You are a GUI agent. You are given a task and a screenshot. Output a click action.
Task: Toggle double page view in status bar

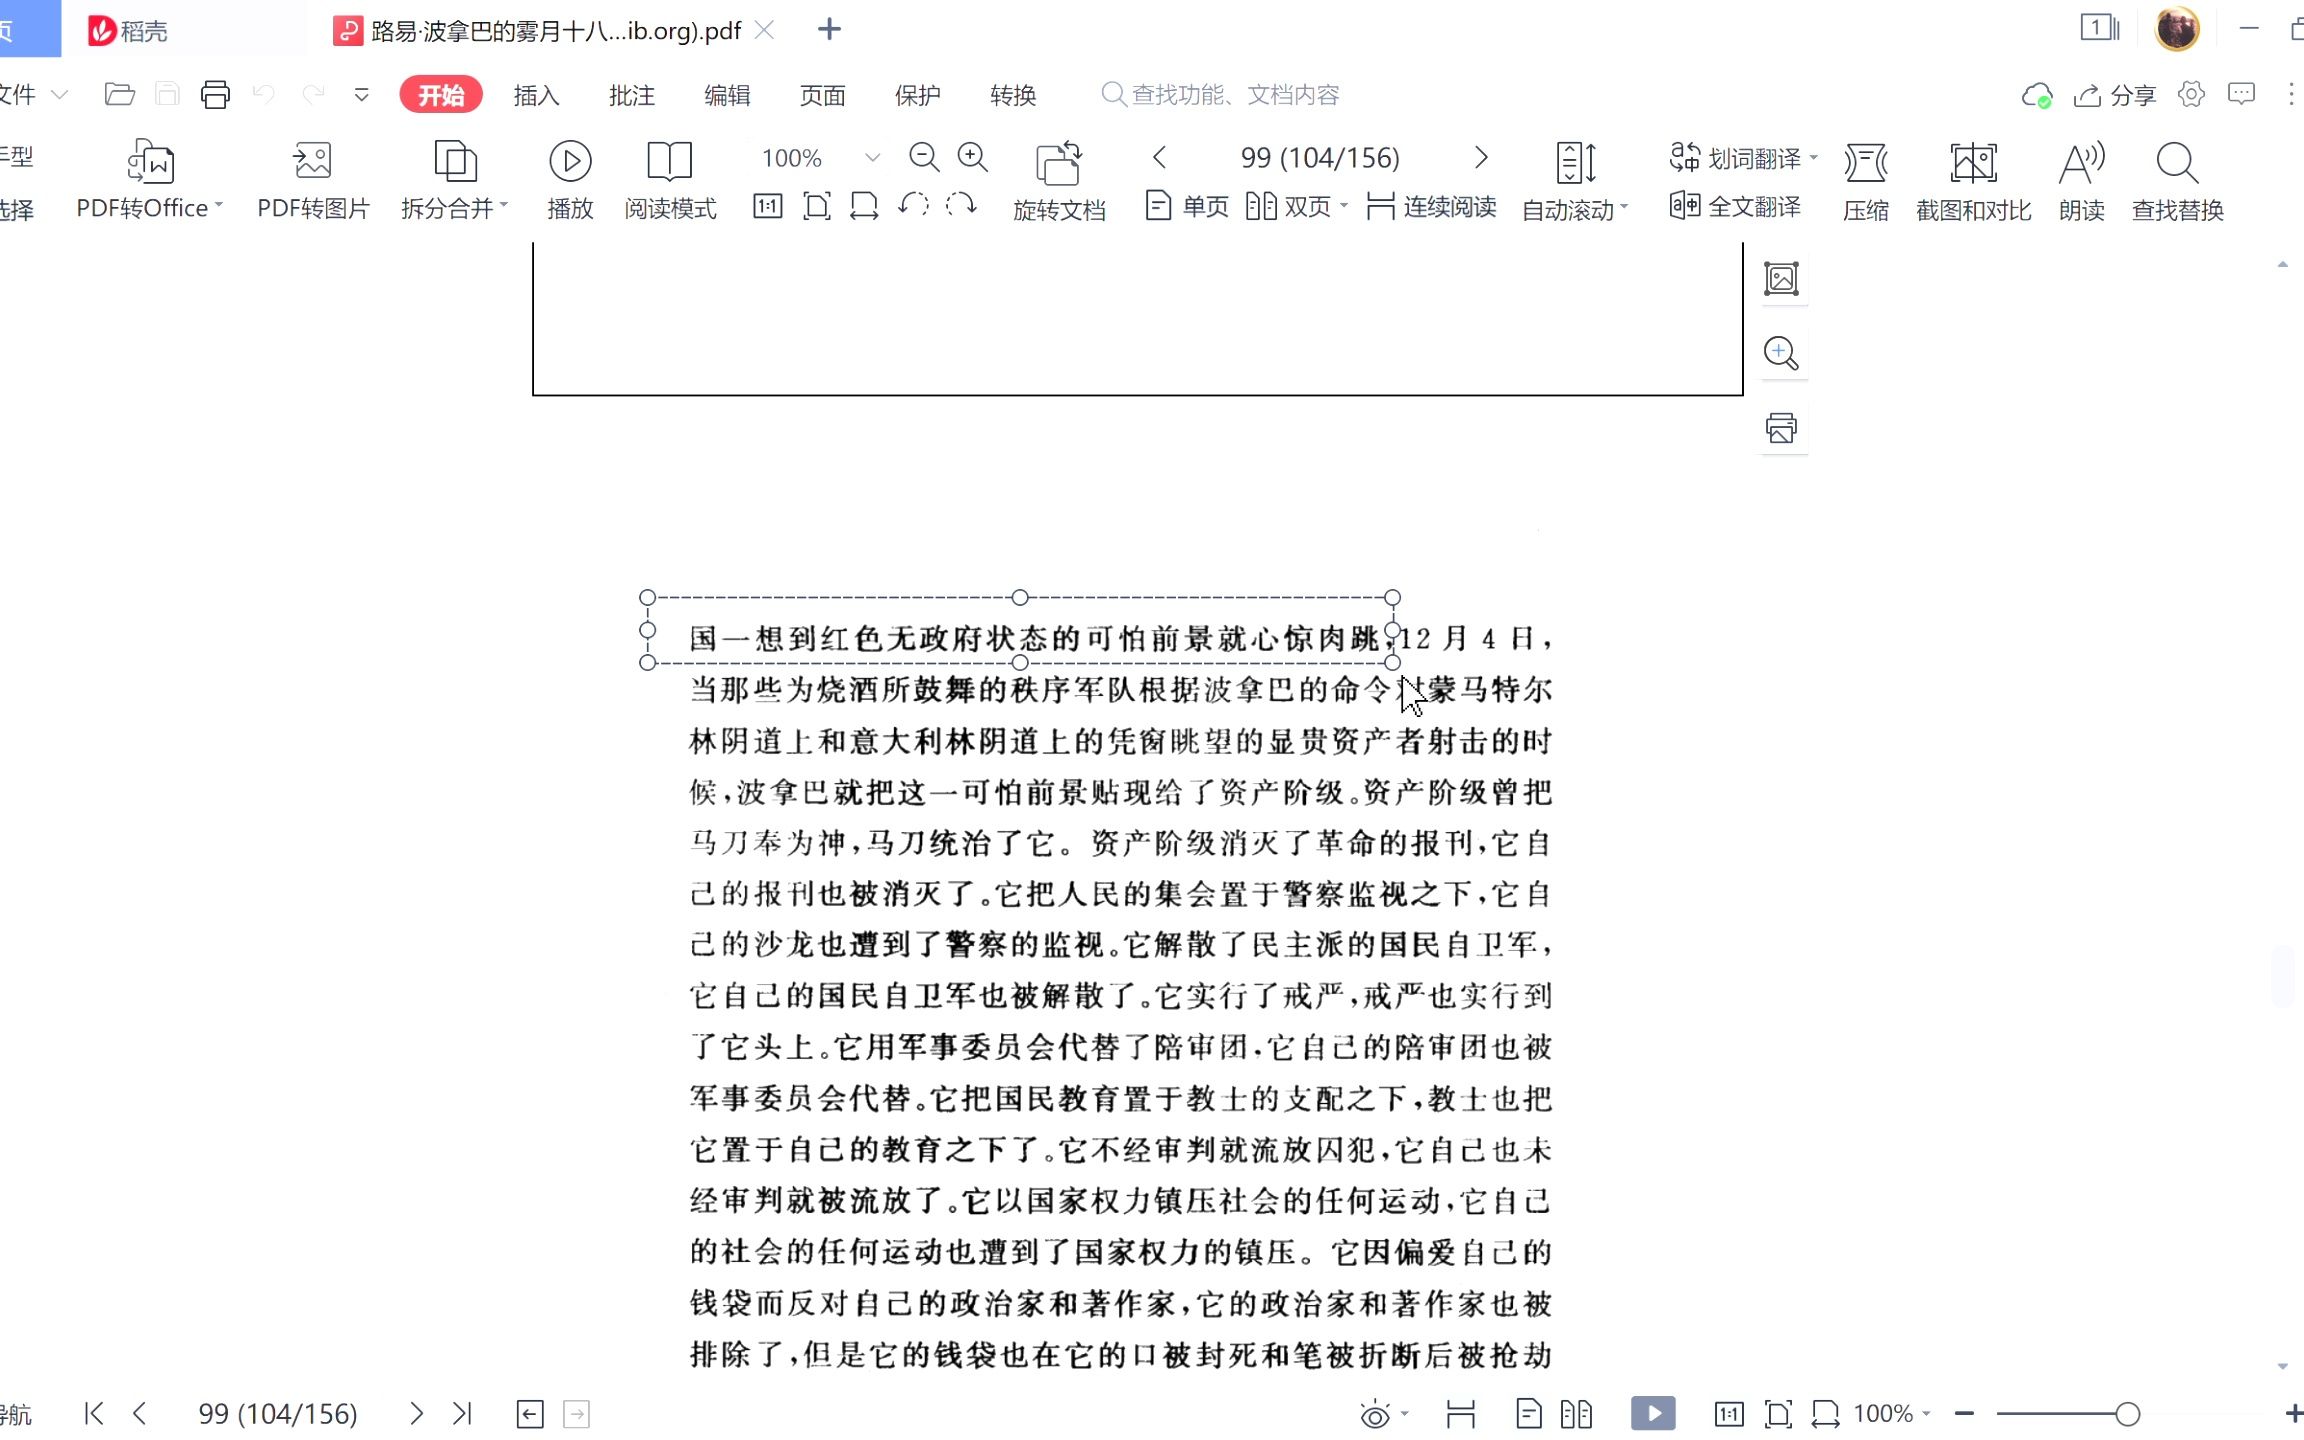1576,1414
